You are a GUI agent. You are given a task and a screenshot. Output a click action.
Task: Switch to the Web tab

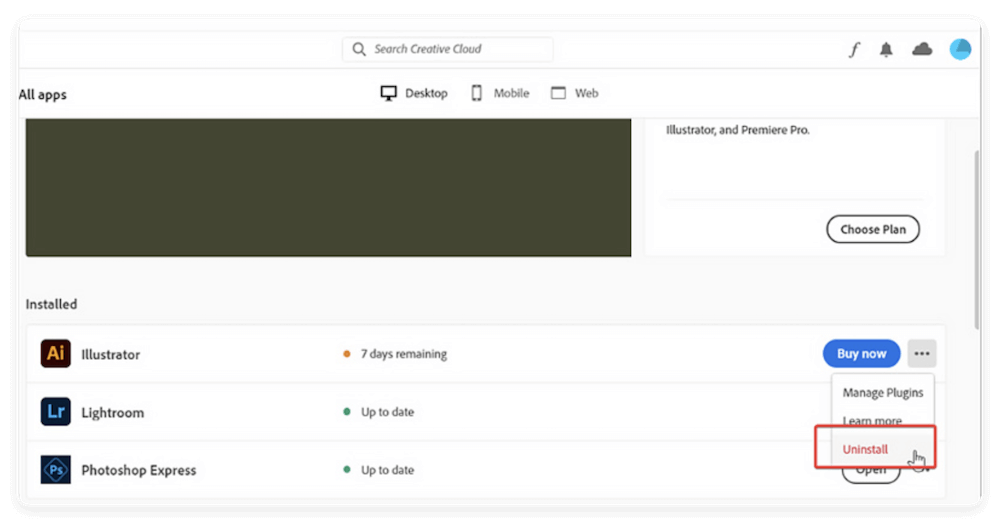574,93
